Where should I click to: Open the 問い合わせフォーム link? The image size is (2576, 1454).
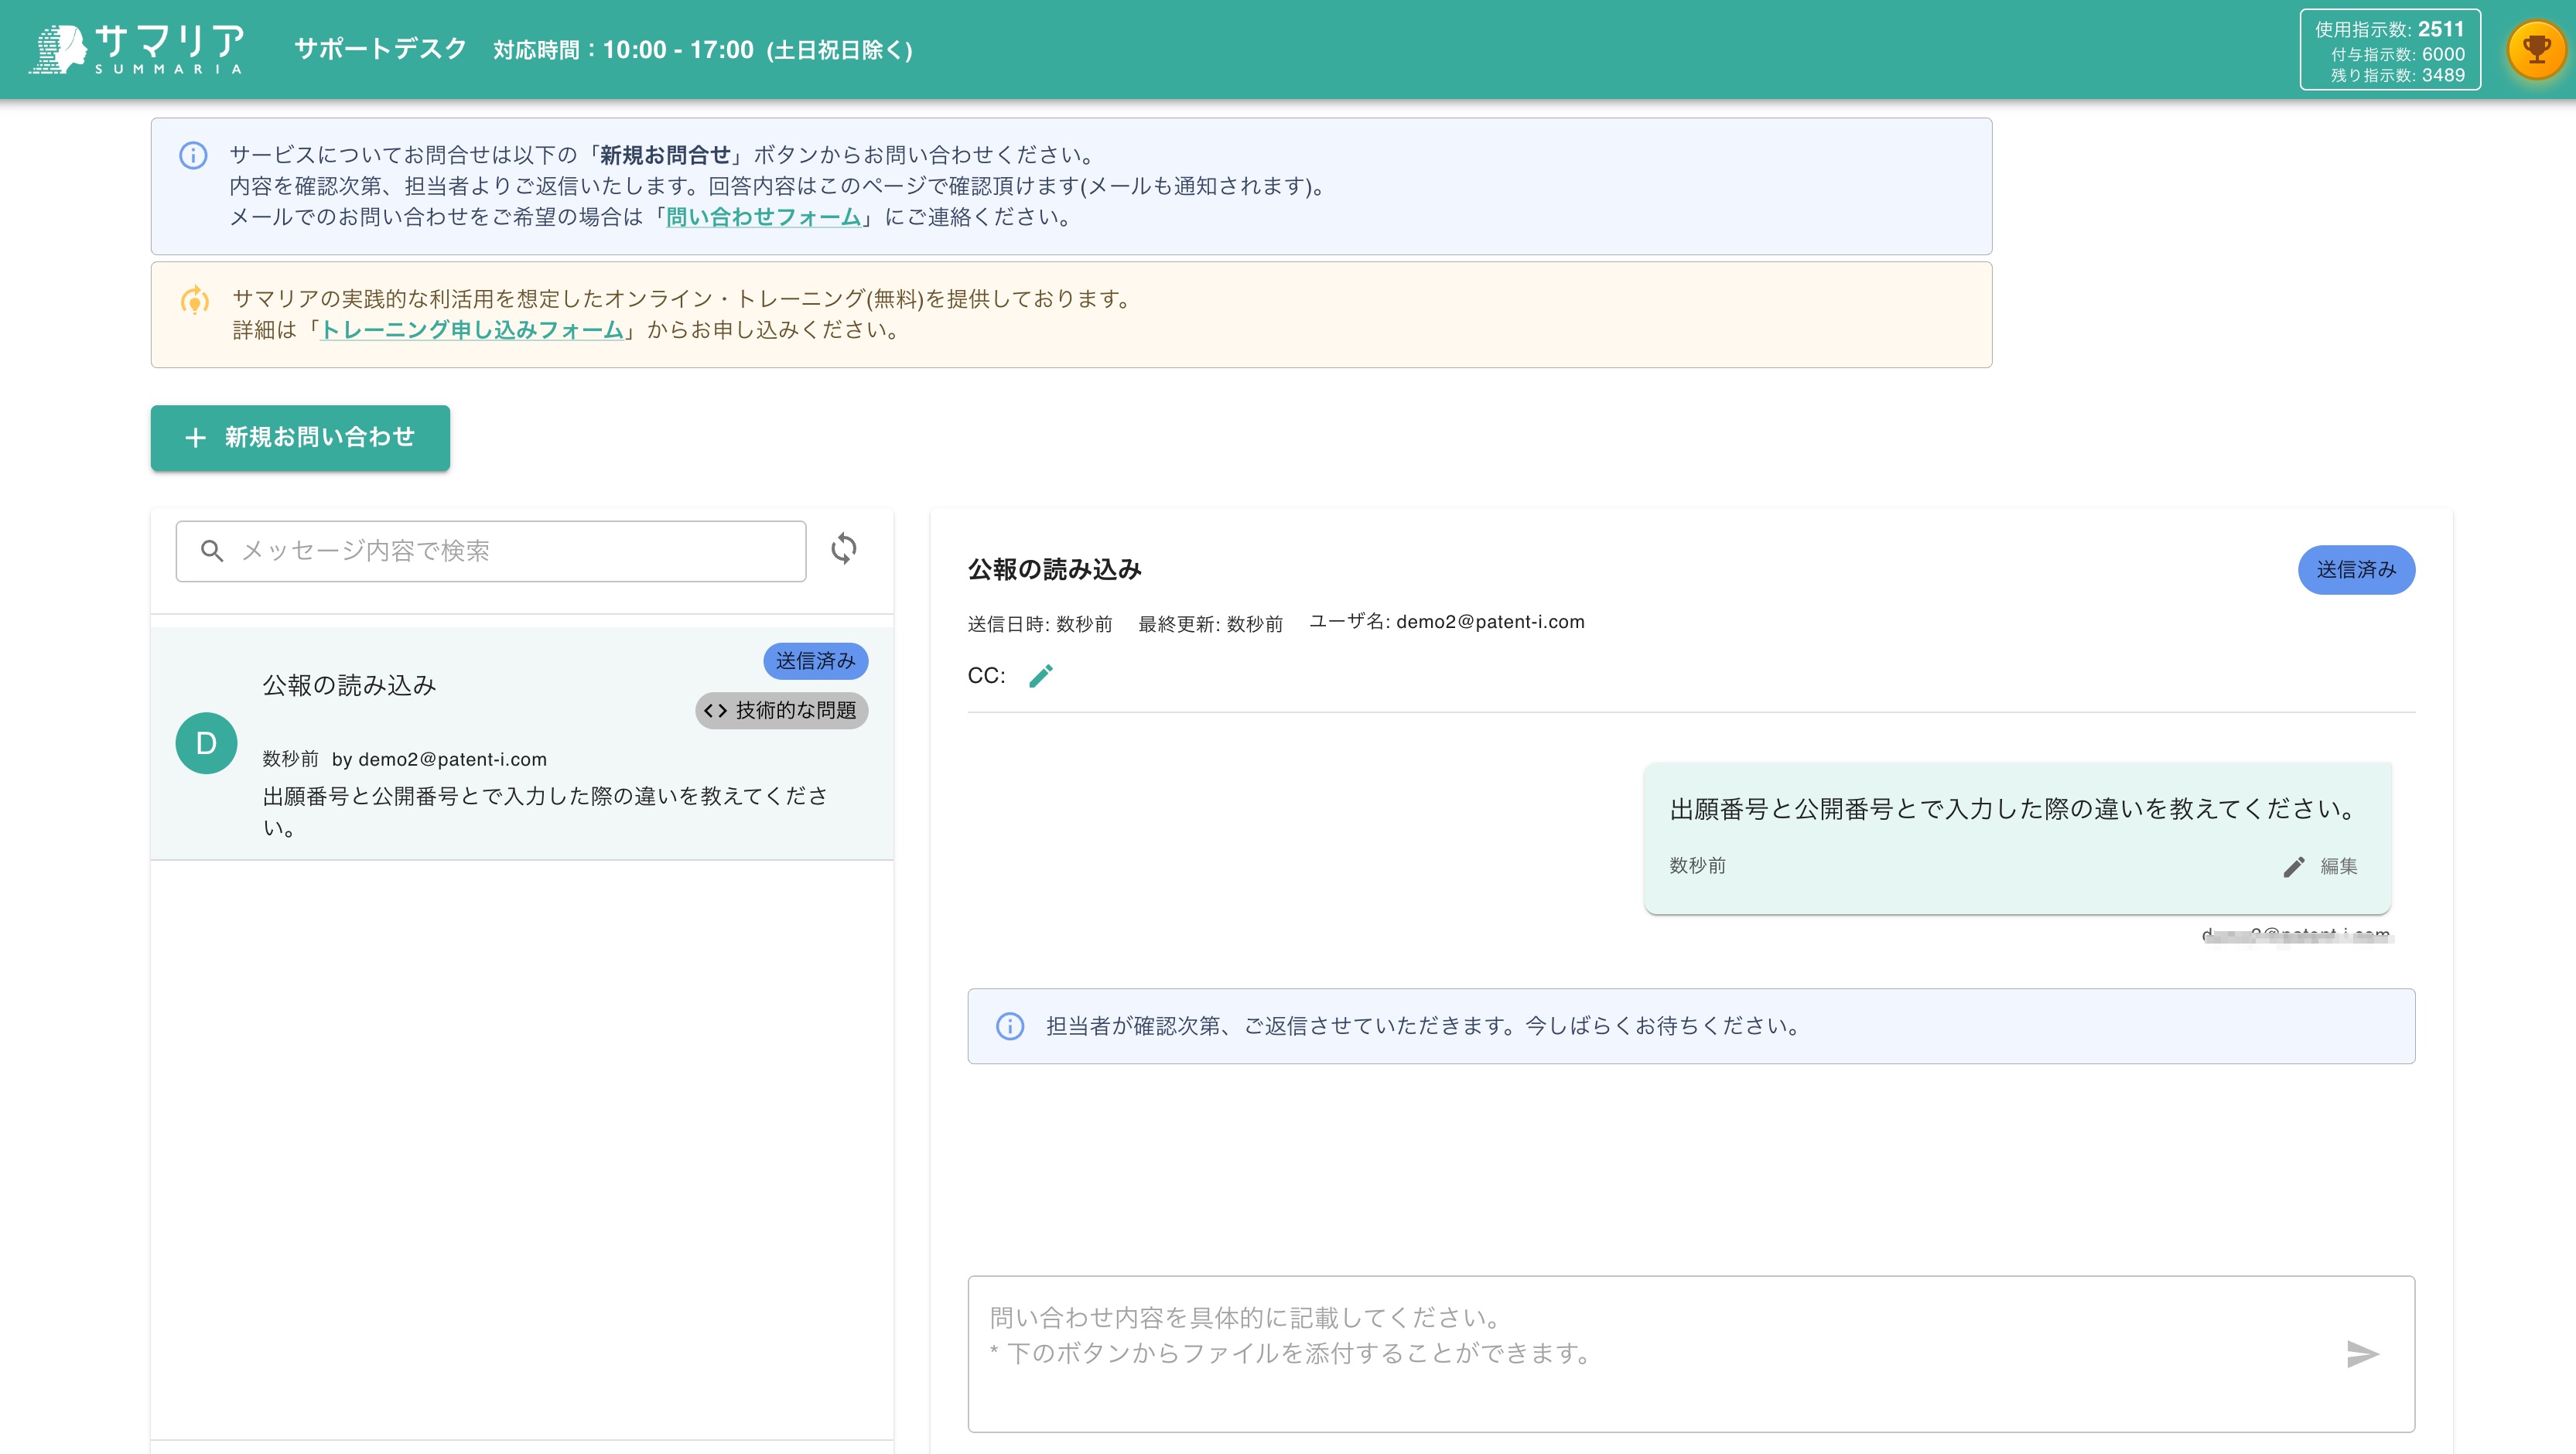tap(764, 217)
